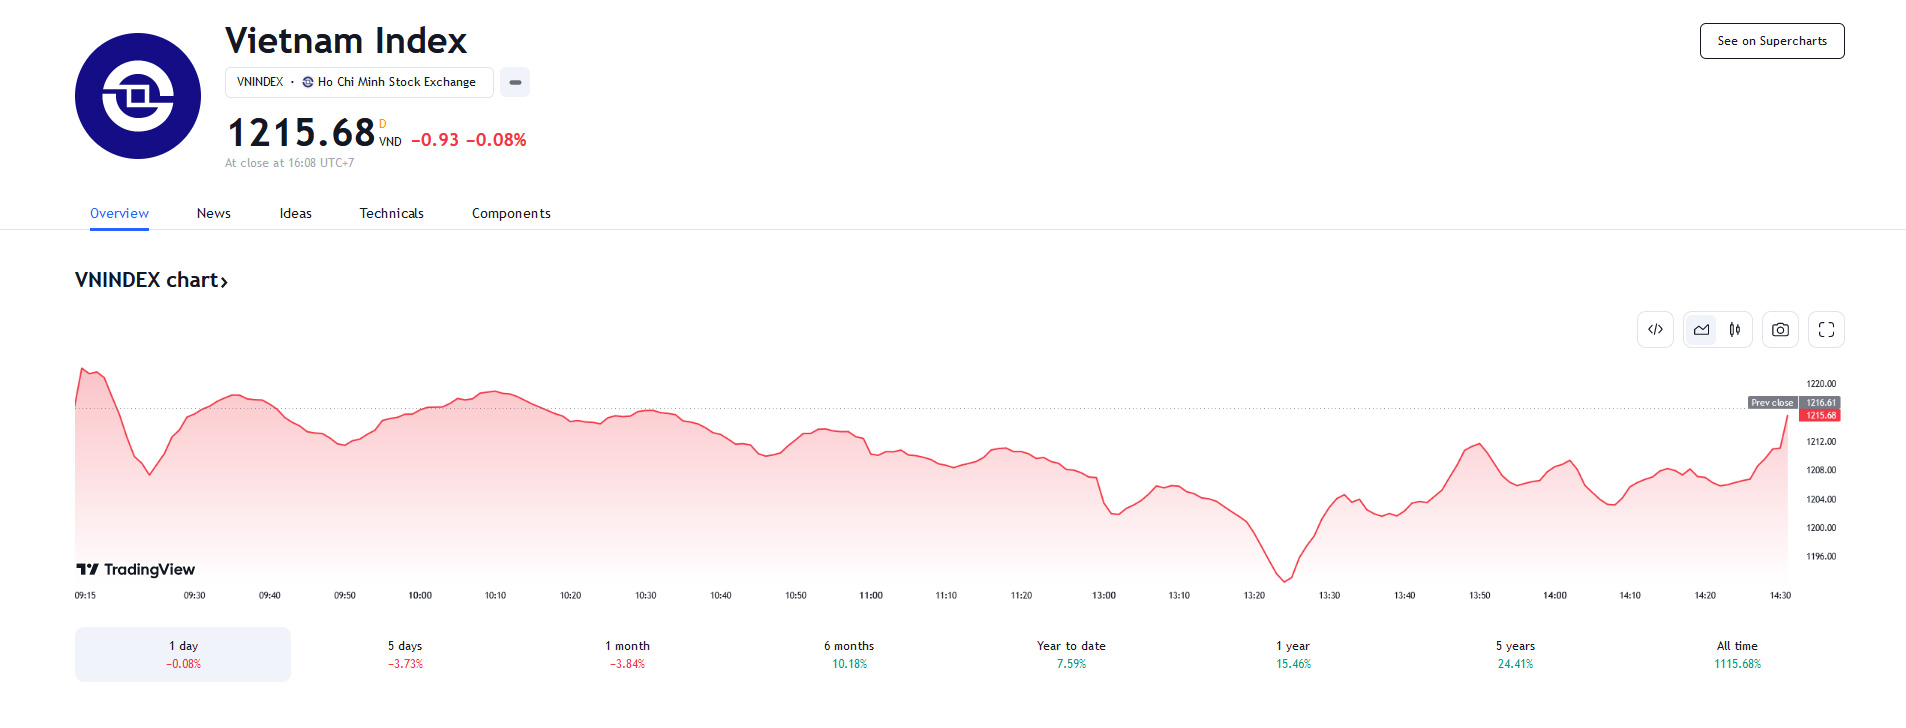Click the minus icon beside exchange name
The image size is (1906, 728).
[515, 82]
